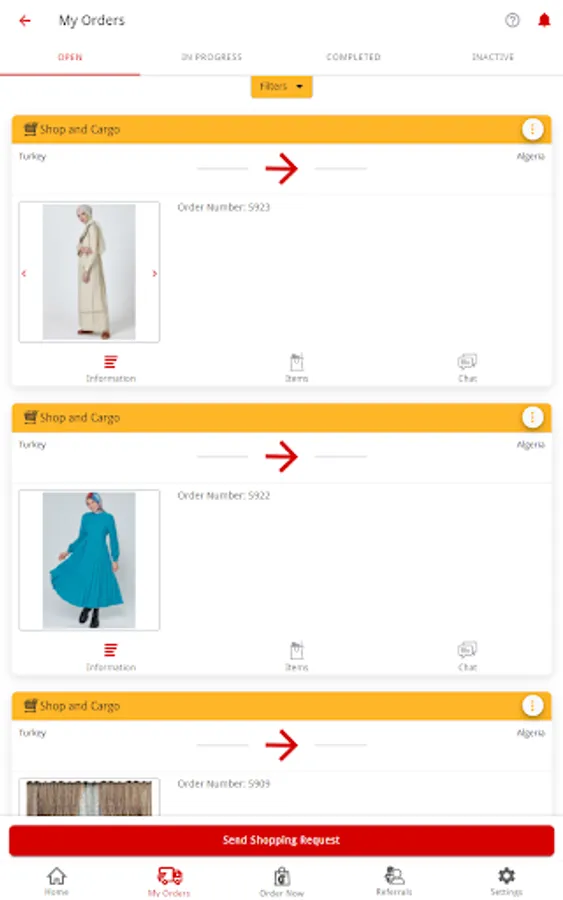Click Send Shopping Request button

281,840
